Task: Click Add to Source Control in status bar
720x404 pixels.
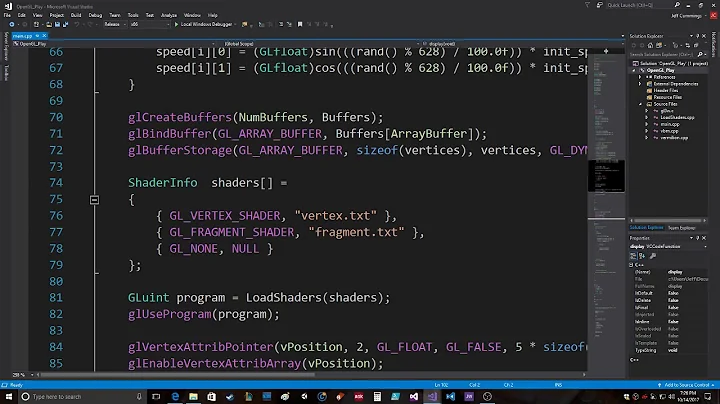Action: click(x=686, y=385)
